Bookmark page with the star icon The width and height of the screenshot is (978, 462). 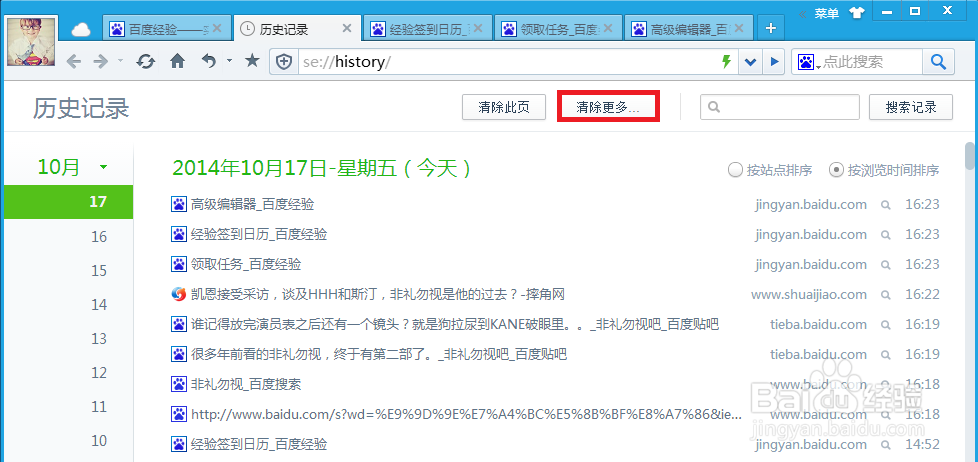click(x=252, y=60)
